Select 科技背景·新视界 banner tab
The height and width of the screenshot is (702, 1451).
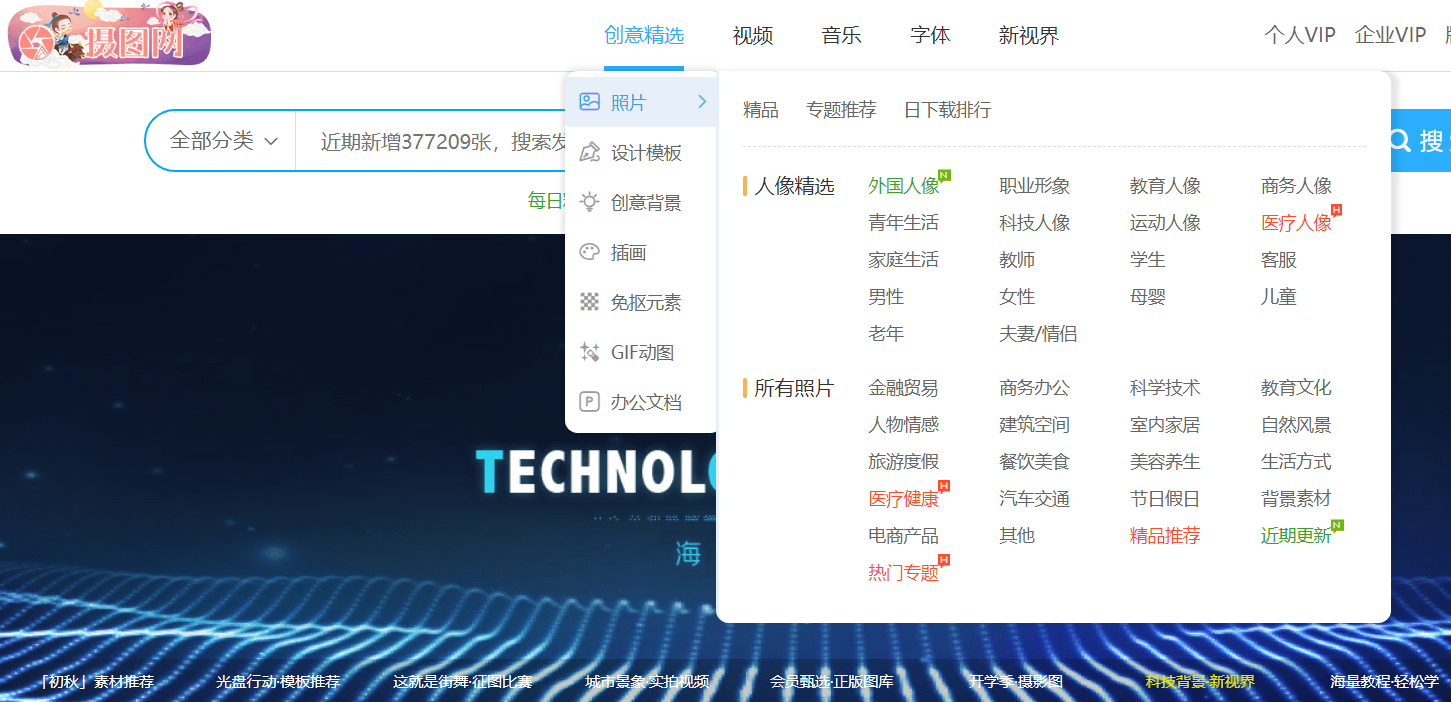pos(1200,682)
